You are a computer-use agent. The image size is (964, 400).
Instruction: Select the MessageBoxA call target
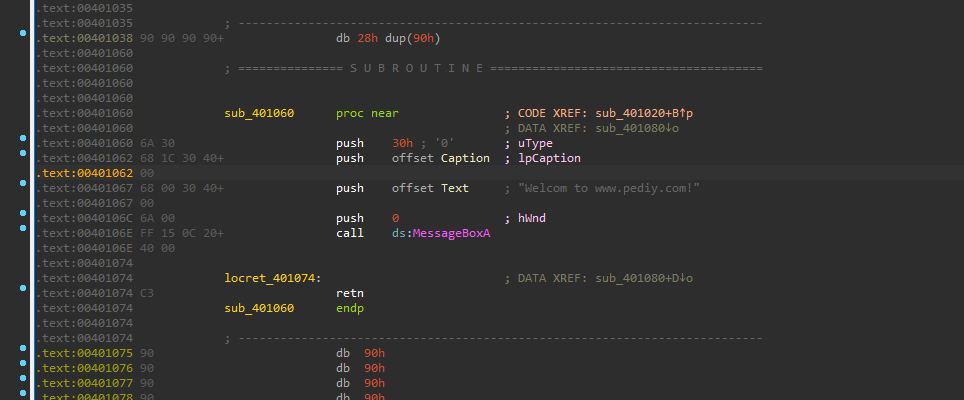point(453,233)
